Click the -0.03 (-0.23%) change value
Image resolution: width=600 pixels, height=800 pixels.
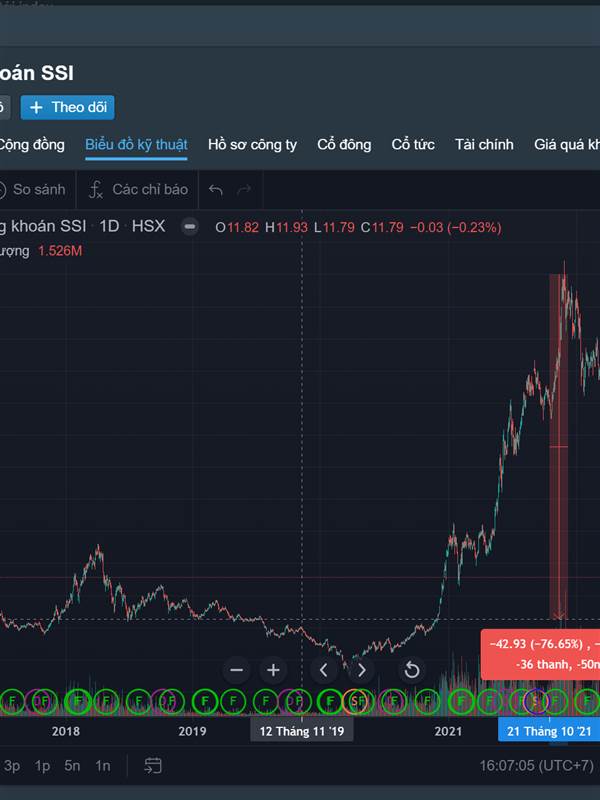[x=456, y=227]
